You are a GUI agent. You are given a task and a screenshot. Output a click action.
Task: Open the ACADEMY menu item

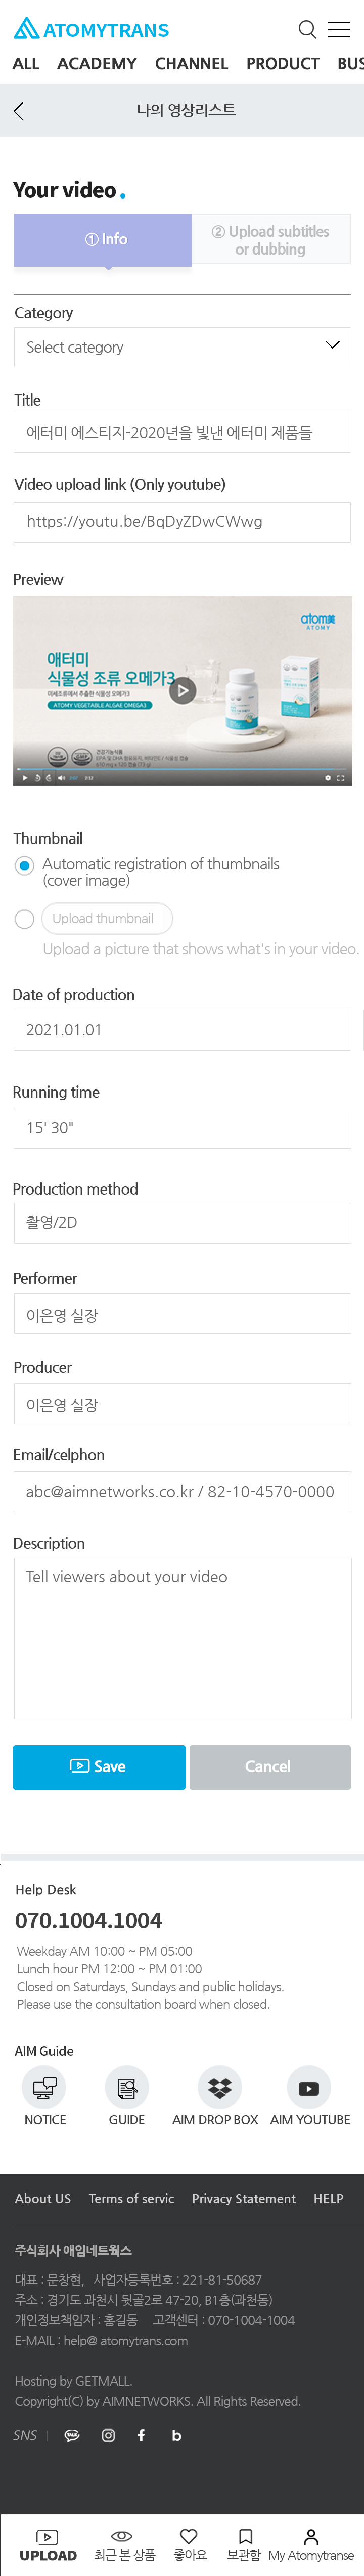coord(97,64)
